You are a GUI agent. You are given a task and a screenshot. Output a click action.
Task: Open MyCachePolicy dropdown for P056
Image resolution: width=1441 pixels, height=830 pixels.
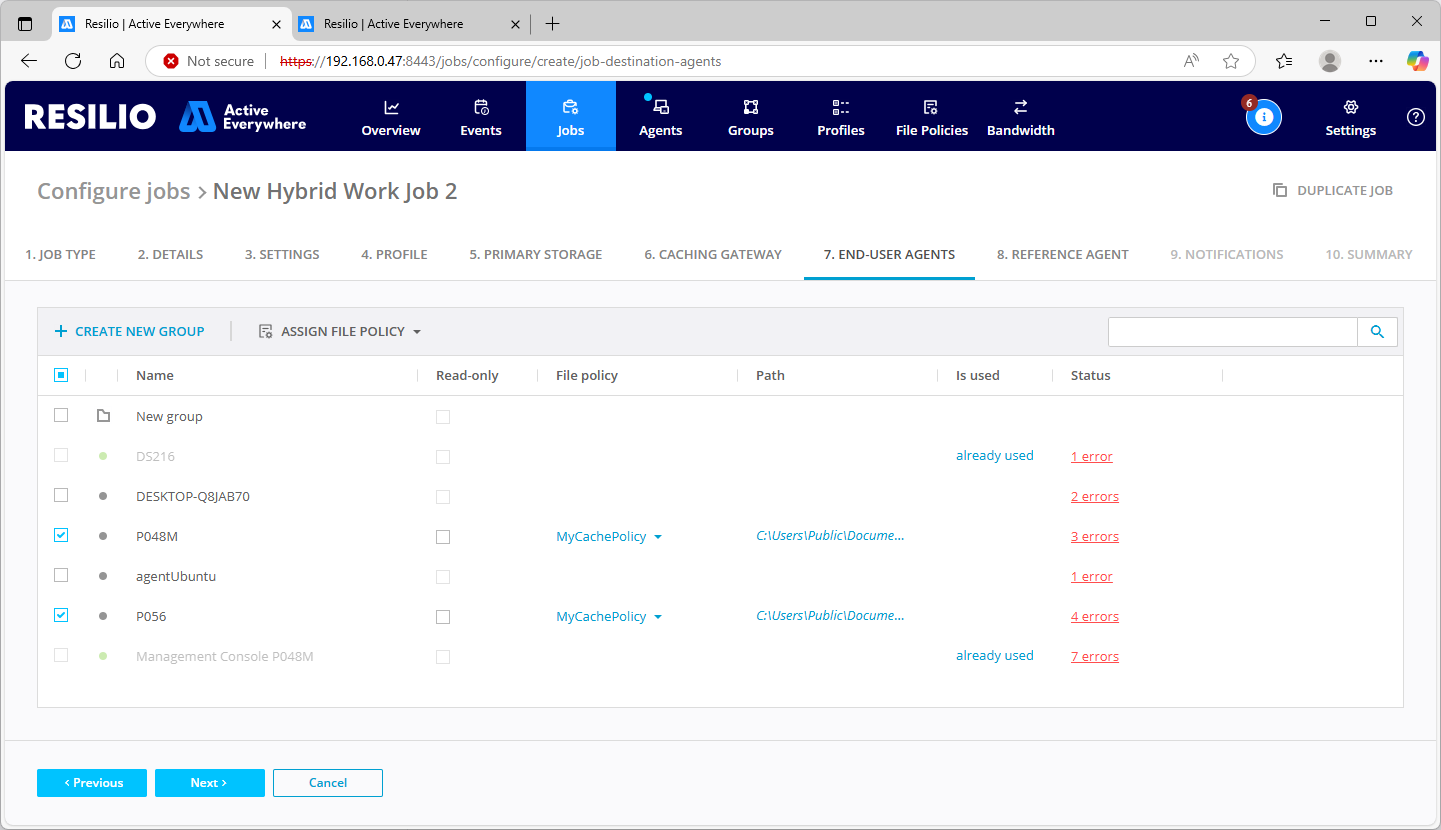click(x=609, y=616)
